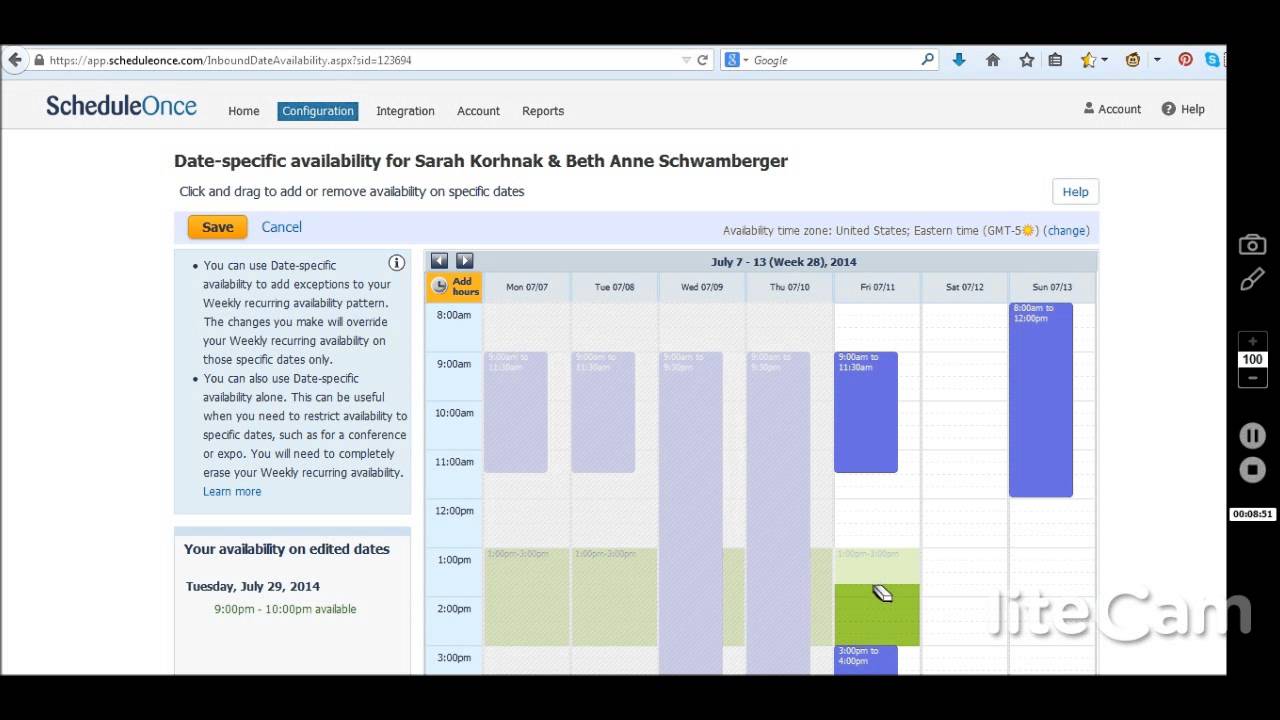This screenshot has height=720, width=1280.
Task: Click the Tuesday, July 29, 2014 heading
Action: (253, 587)
